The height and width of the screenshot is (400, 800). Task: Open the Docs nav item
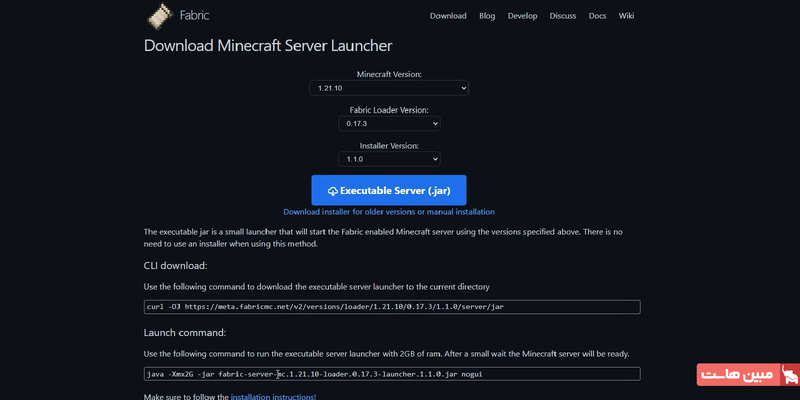point(597,16)
